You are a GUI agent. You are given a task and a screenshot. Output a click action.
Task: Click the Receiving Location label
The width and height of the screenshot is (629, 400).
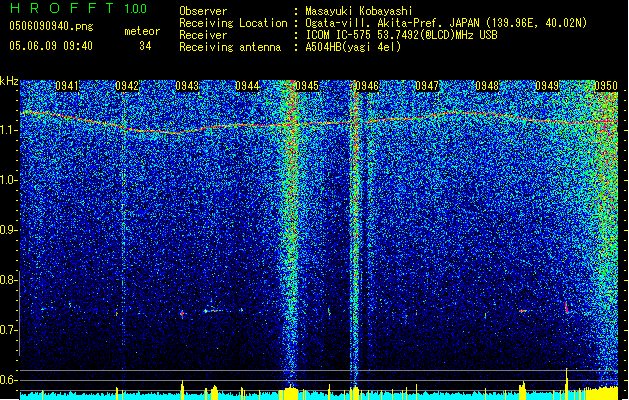point(233,23)
